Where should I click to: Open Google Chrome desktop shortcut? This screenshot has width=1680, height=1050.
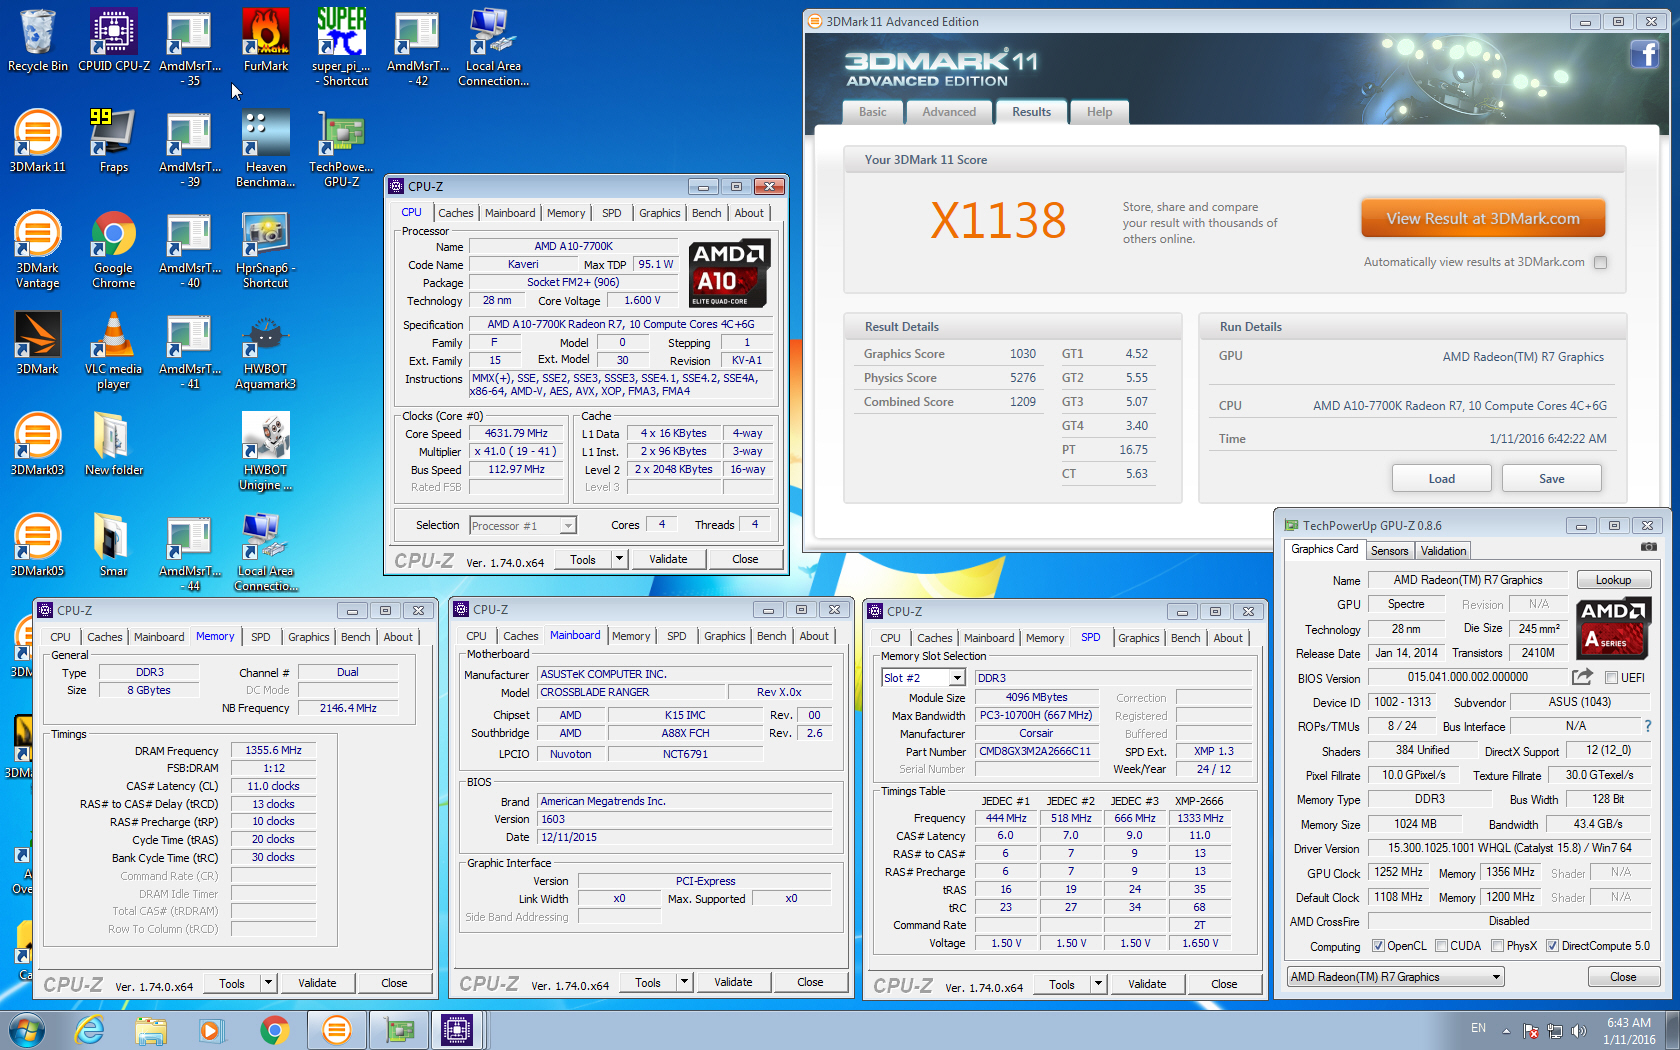114,250
